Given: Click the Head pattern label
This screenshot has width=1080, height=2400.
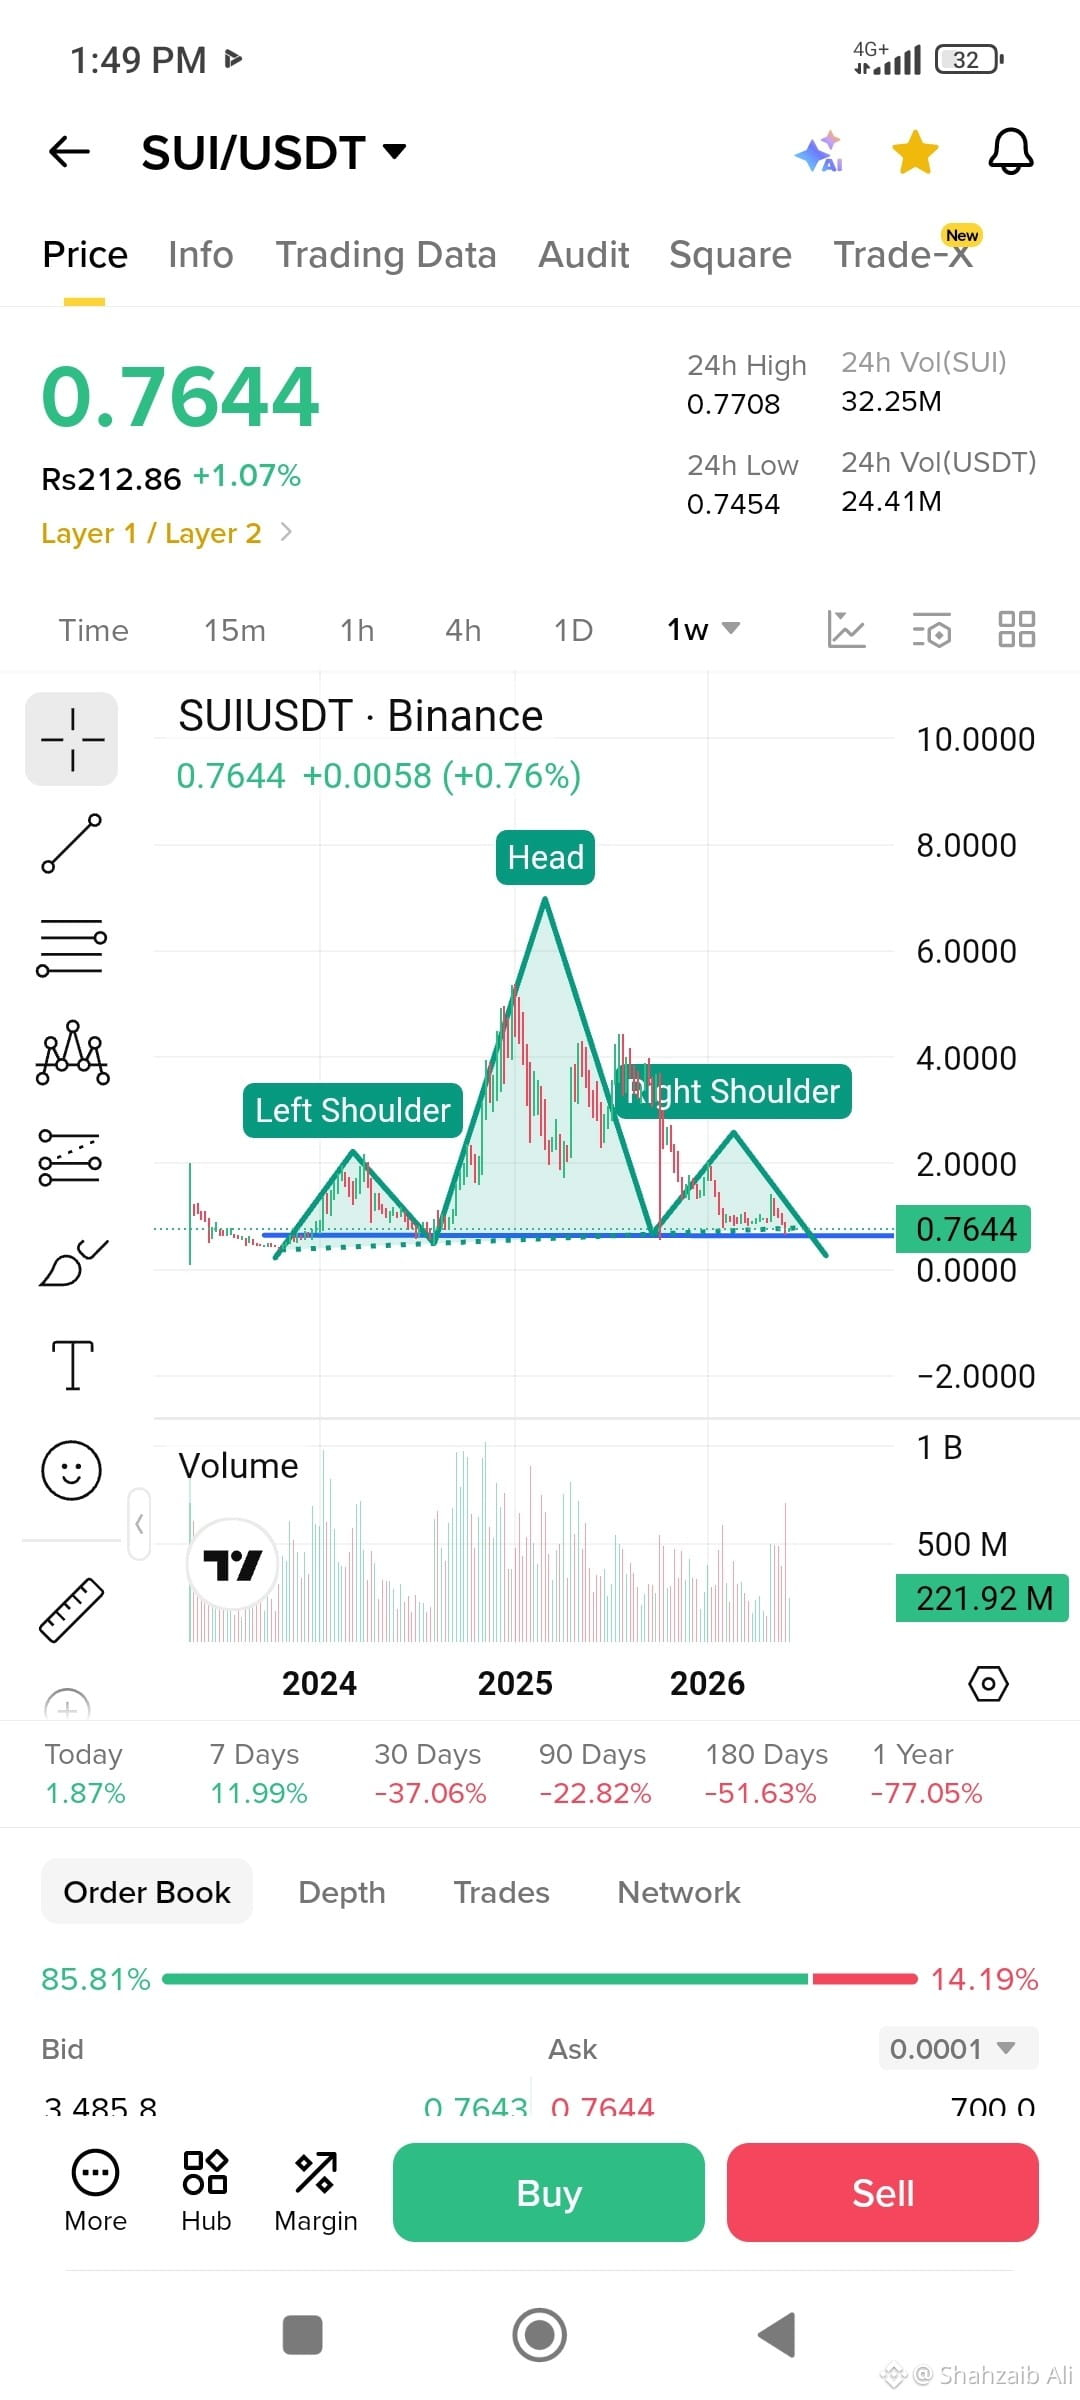Looking at the screenshot, I should pos(545,858).
